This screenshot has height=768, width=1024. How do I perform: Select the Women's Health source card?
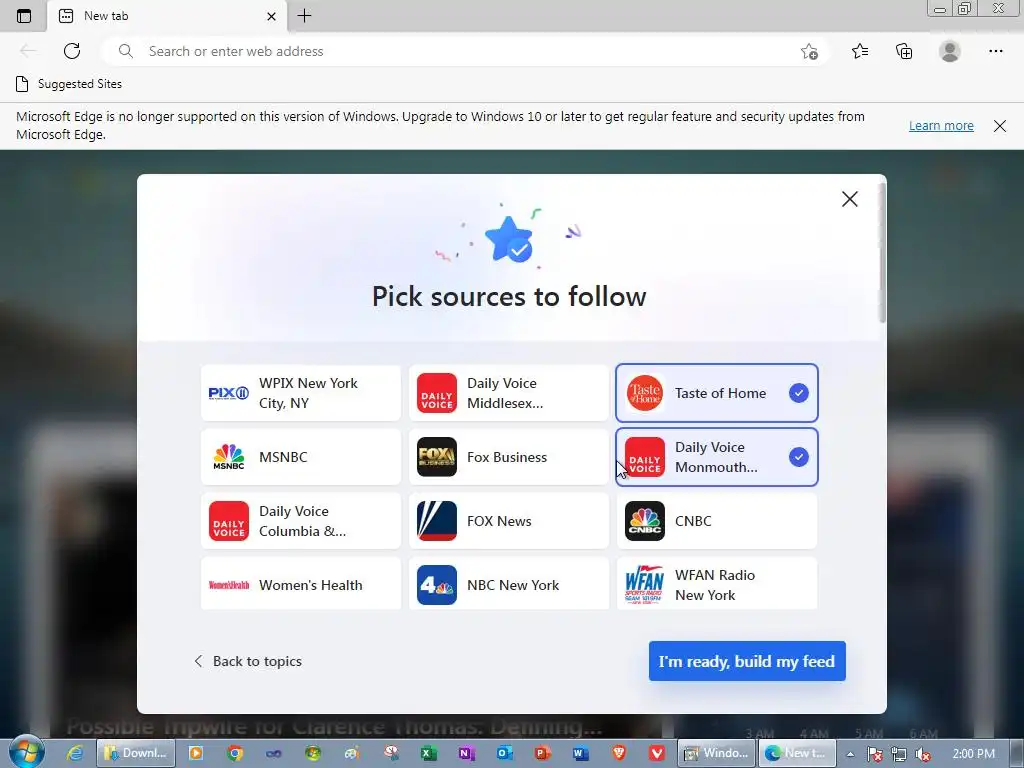[301, 584]
